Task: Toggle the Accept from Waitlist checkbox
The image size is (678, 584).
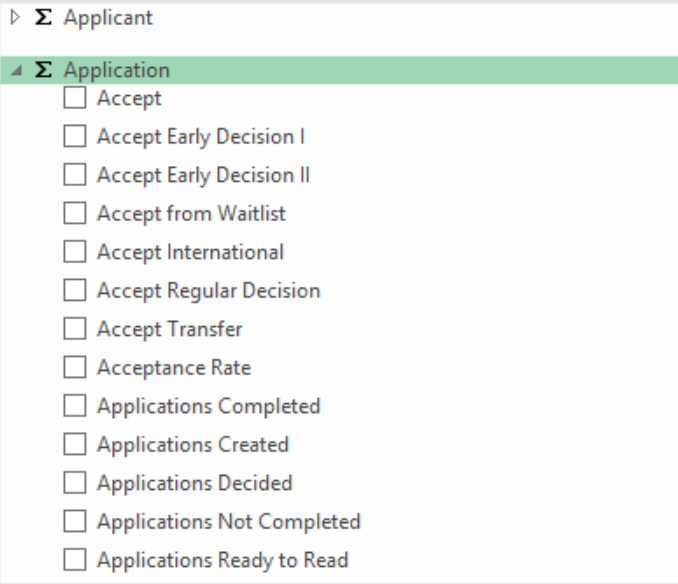Action: click(x=75, y=213)
